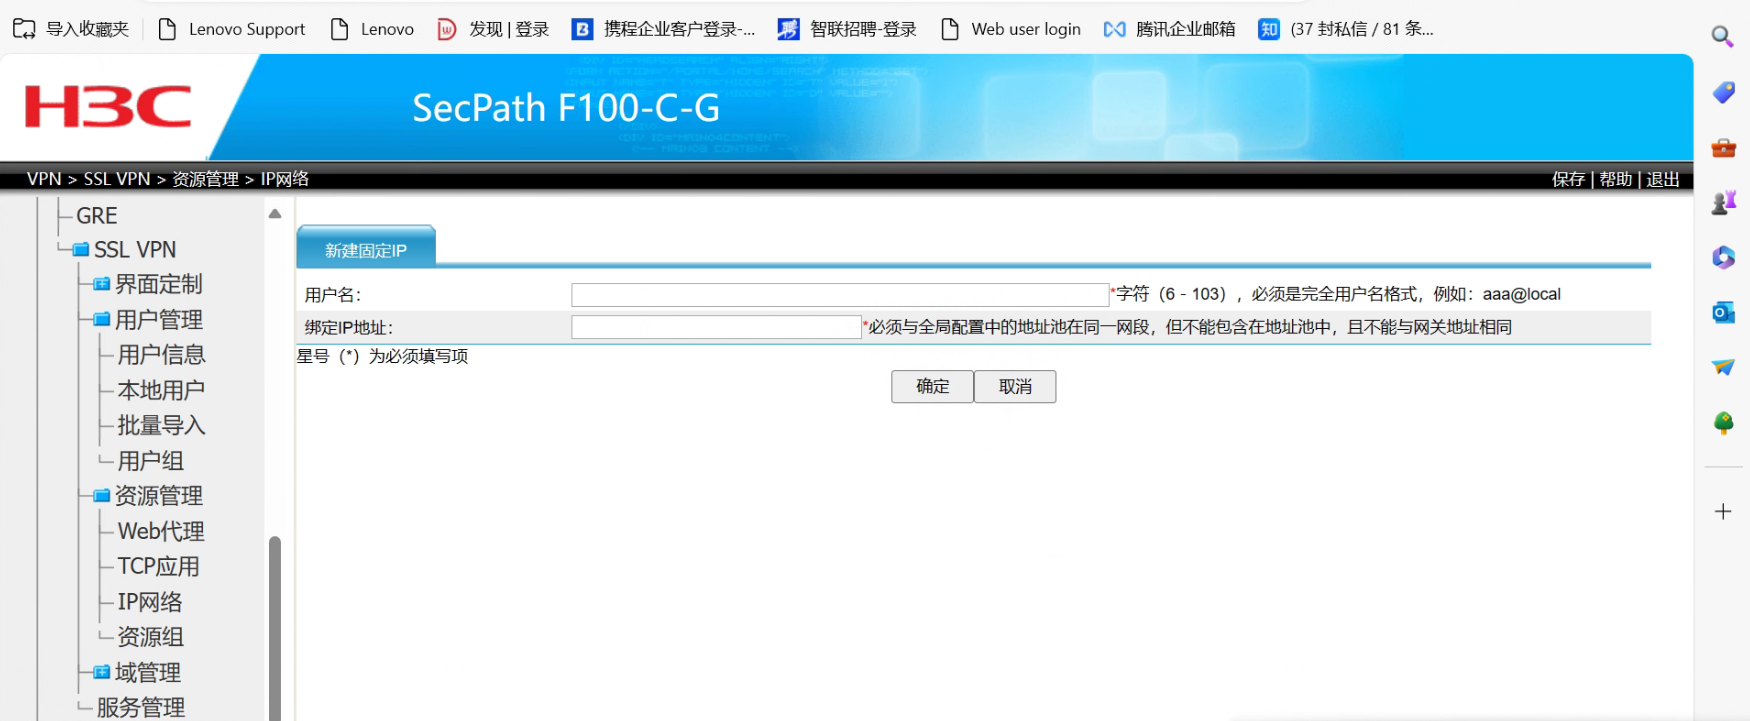
Task: Click the navigation tree scrollbar thumb
Action: tap(275, 628)
